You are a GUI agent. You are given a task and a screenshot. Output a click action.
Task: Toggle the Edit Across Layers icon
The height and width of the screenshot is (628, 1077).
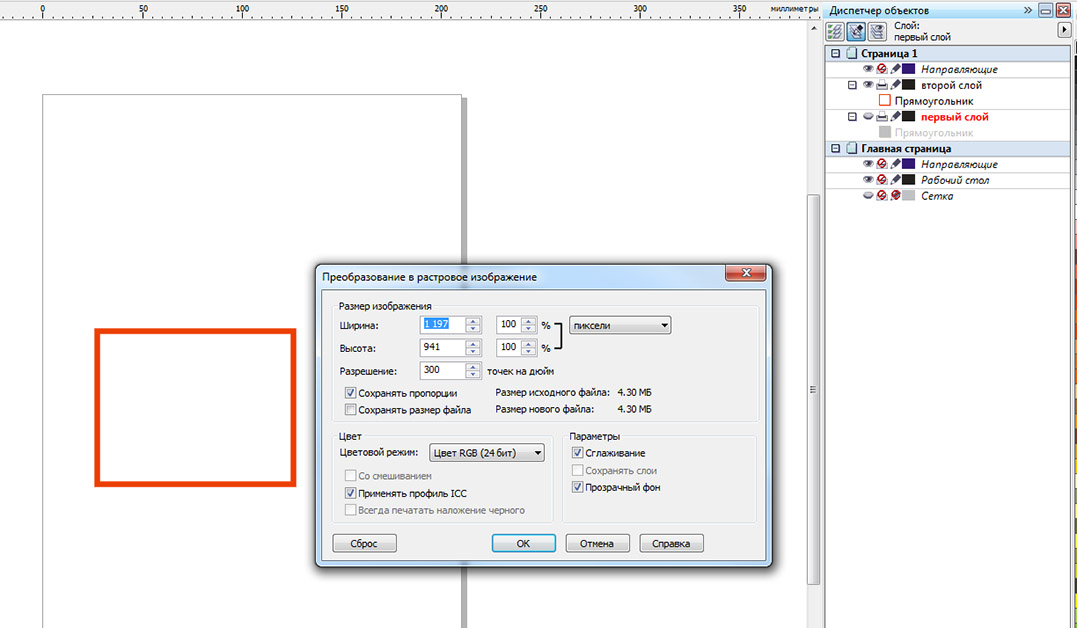(856, 32)
